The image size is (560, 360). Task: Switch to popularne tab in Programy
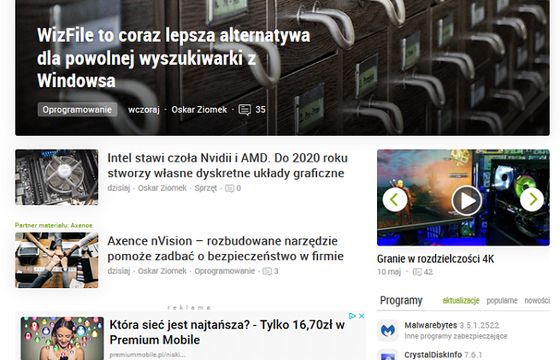[x=502, y=301]
